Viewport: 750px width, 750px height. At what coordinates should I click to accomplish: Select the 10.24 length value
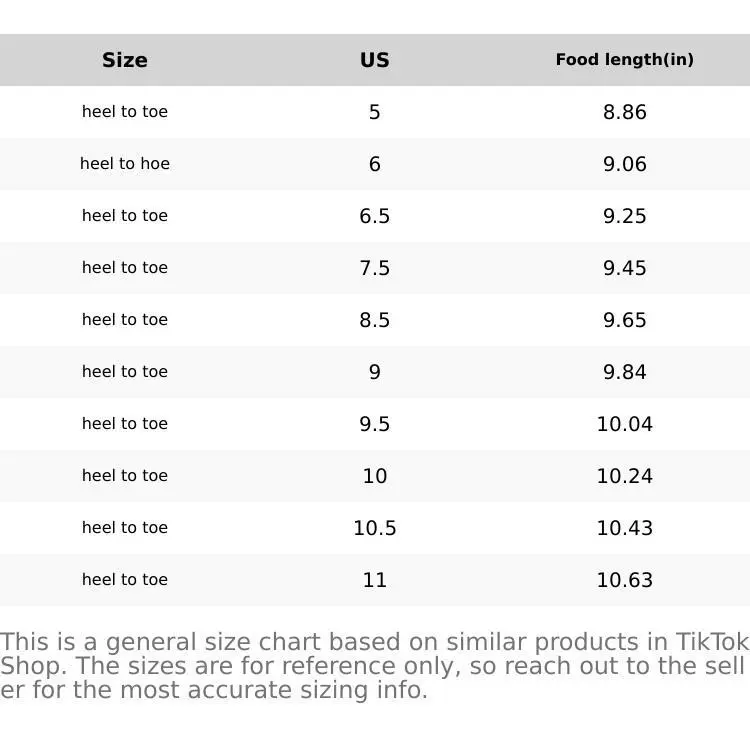pos(624,476)
